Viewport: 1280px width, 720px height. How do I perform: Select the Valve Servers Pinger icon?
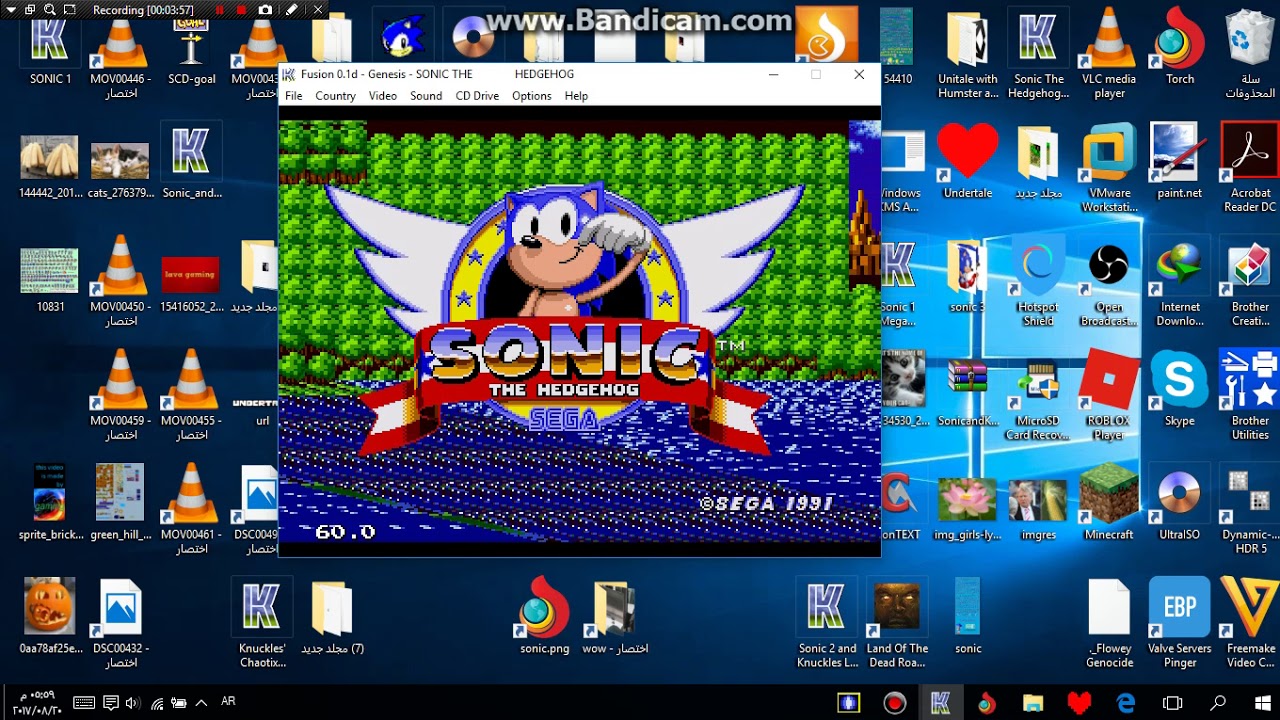click(x=1180, y=624)
